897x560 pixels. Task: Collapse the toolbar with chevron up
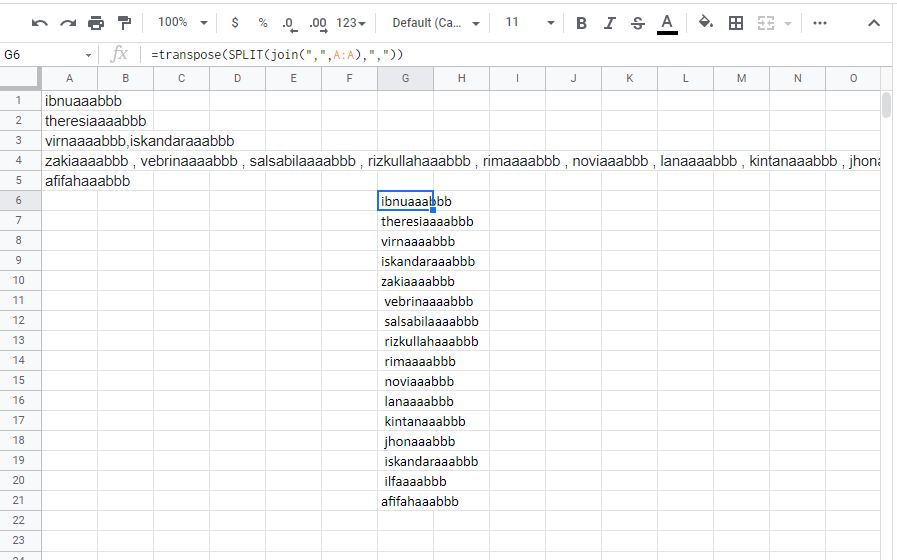[x=874, y=23]
